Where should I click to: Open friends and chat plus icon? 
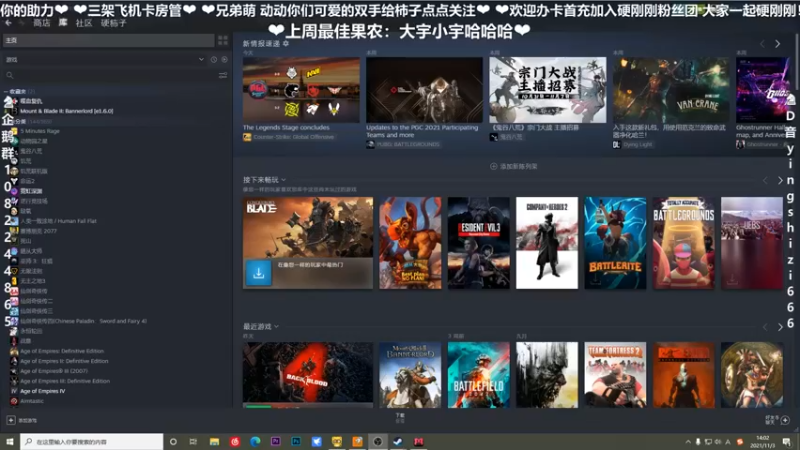click(x=785, y=420)
